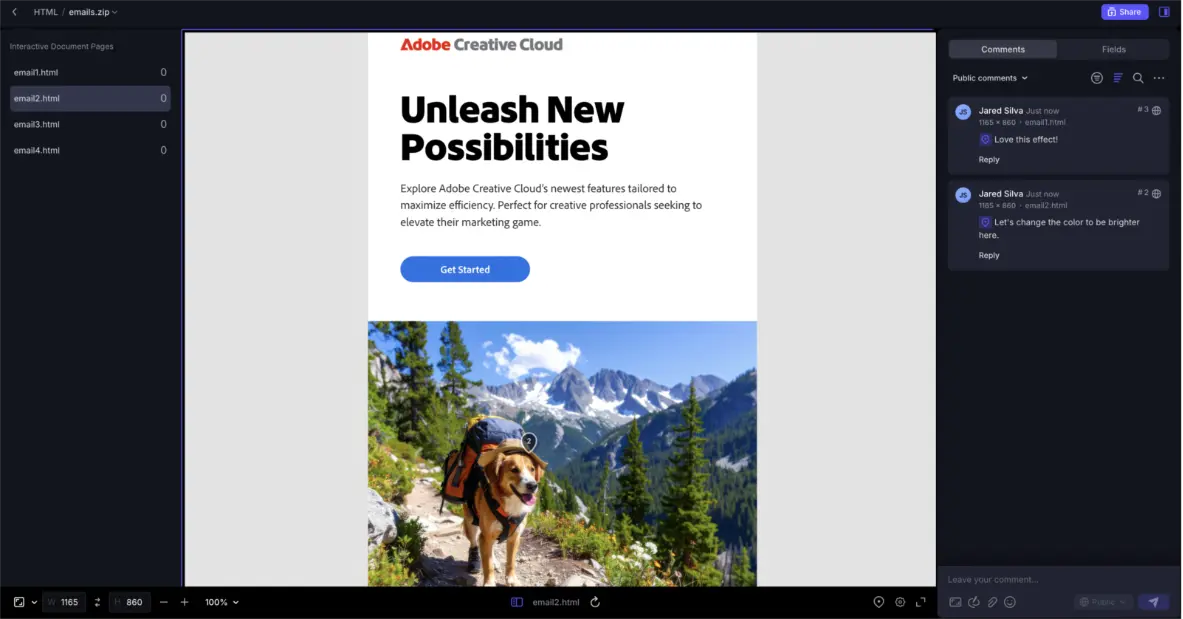Reply to Jared Silva's first comment

coord(989,157)
